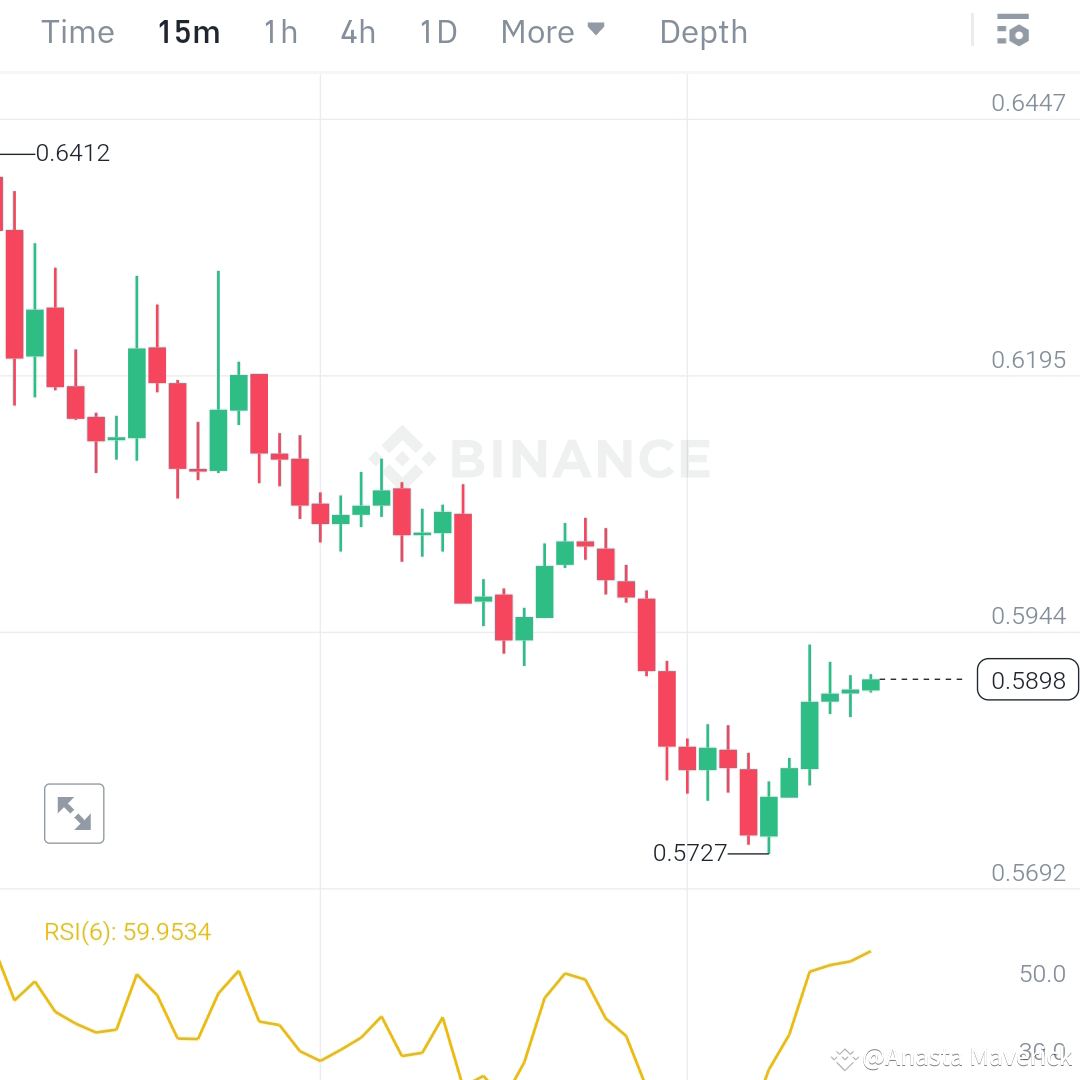Click the 0.5727 low price label
1080x1080 pixels.
click(690, 853)
